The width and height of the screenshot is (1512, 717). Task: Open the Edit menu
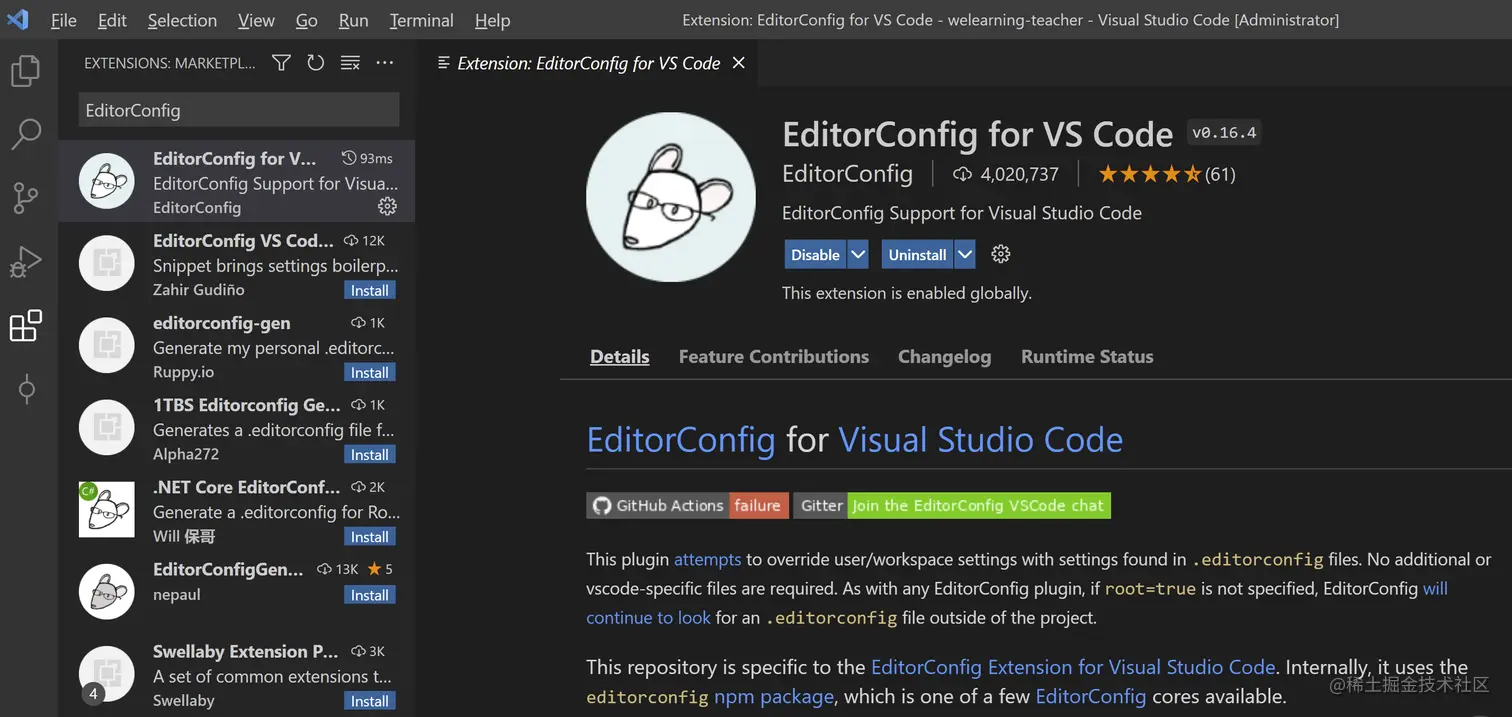112,20
